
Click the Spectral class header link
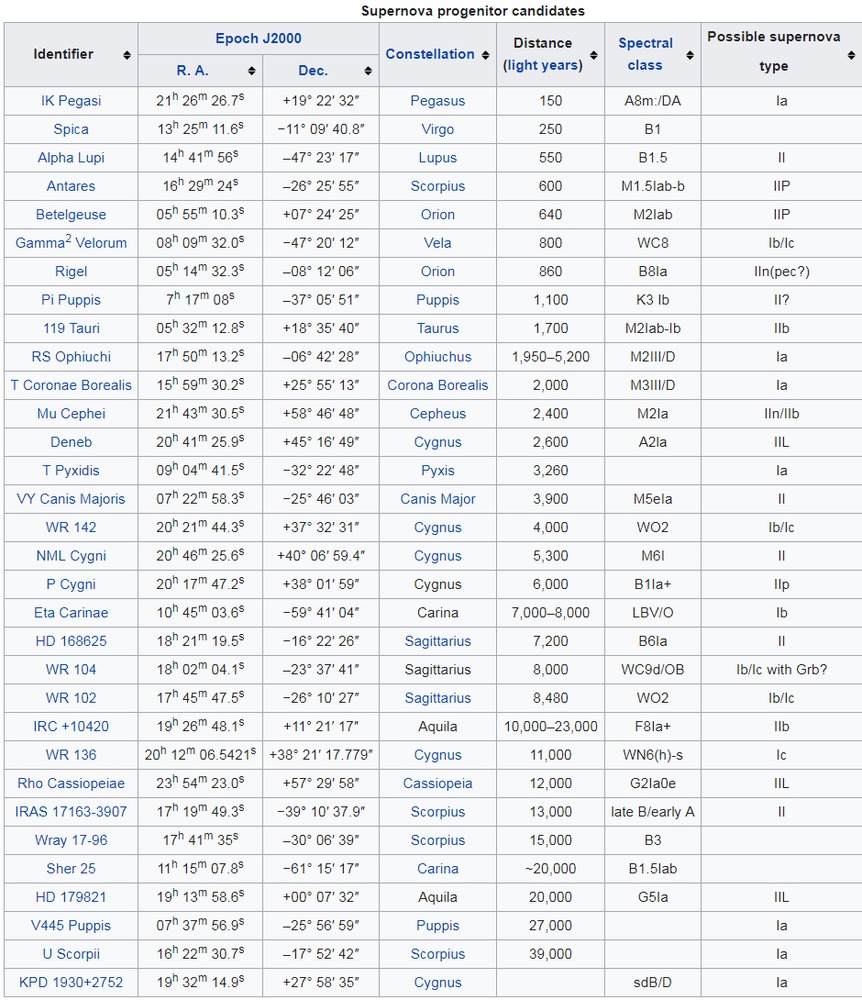click(x=645, y=54)
